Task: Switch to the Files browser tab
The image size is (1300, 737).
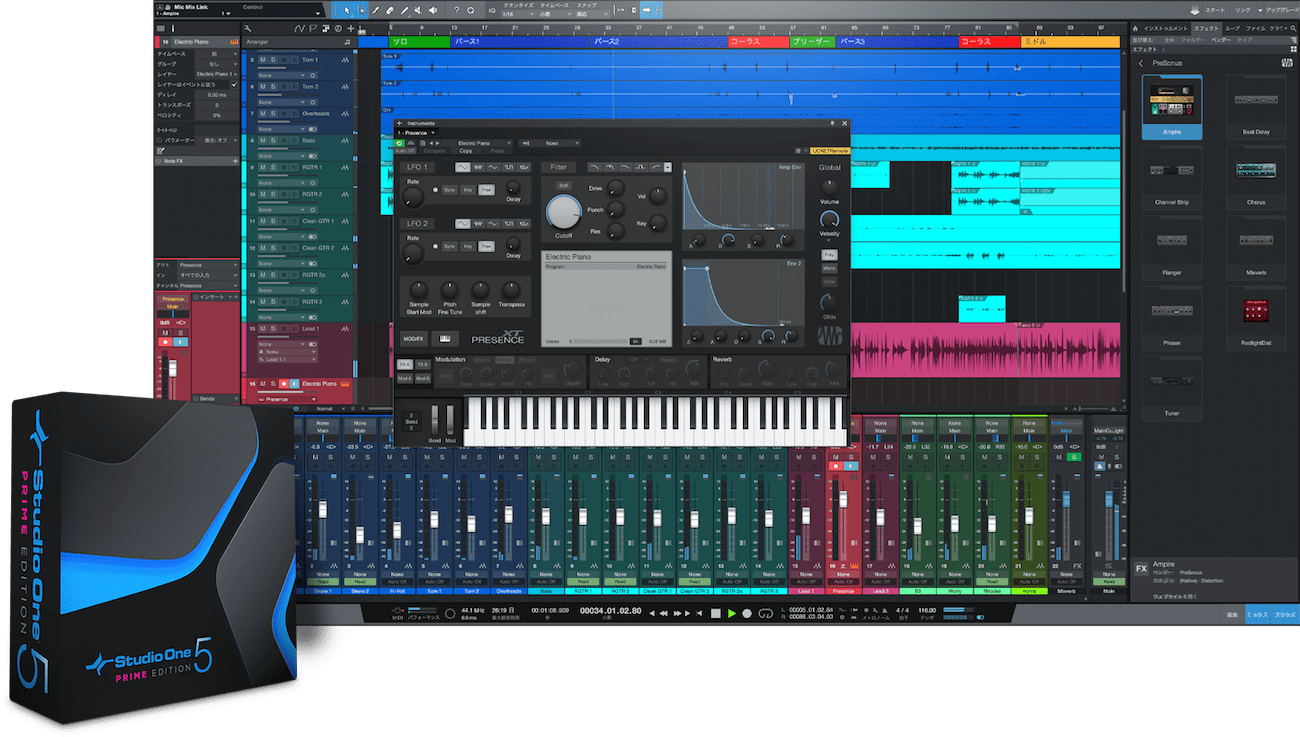Action: pyautogui.click(x=1256, y=28)
